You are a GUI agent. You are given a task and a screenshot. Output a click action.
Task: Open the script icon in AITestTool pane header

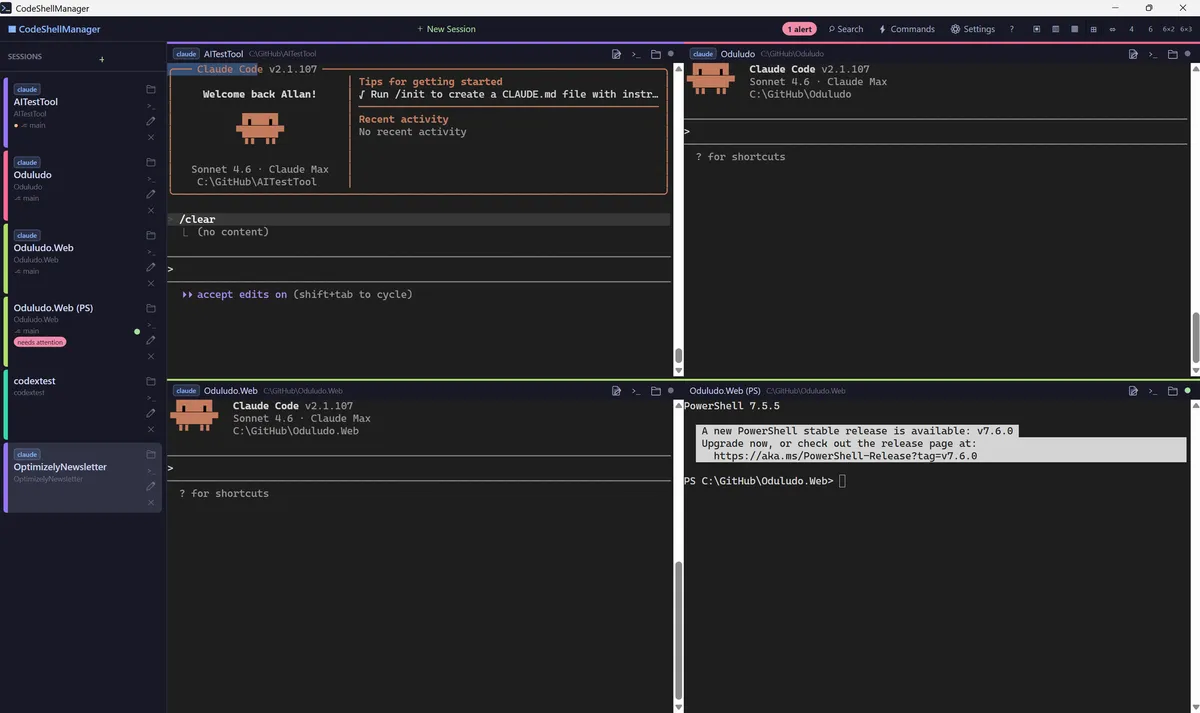tap(617, 54)
